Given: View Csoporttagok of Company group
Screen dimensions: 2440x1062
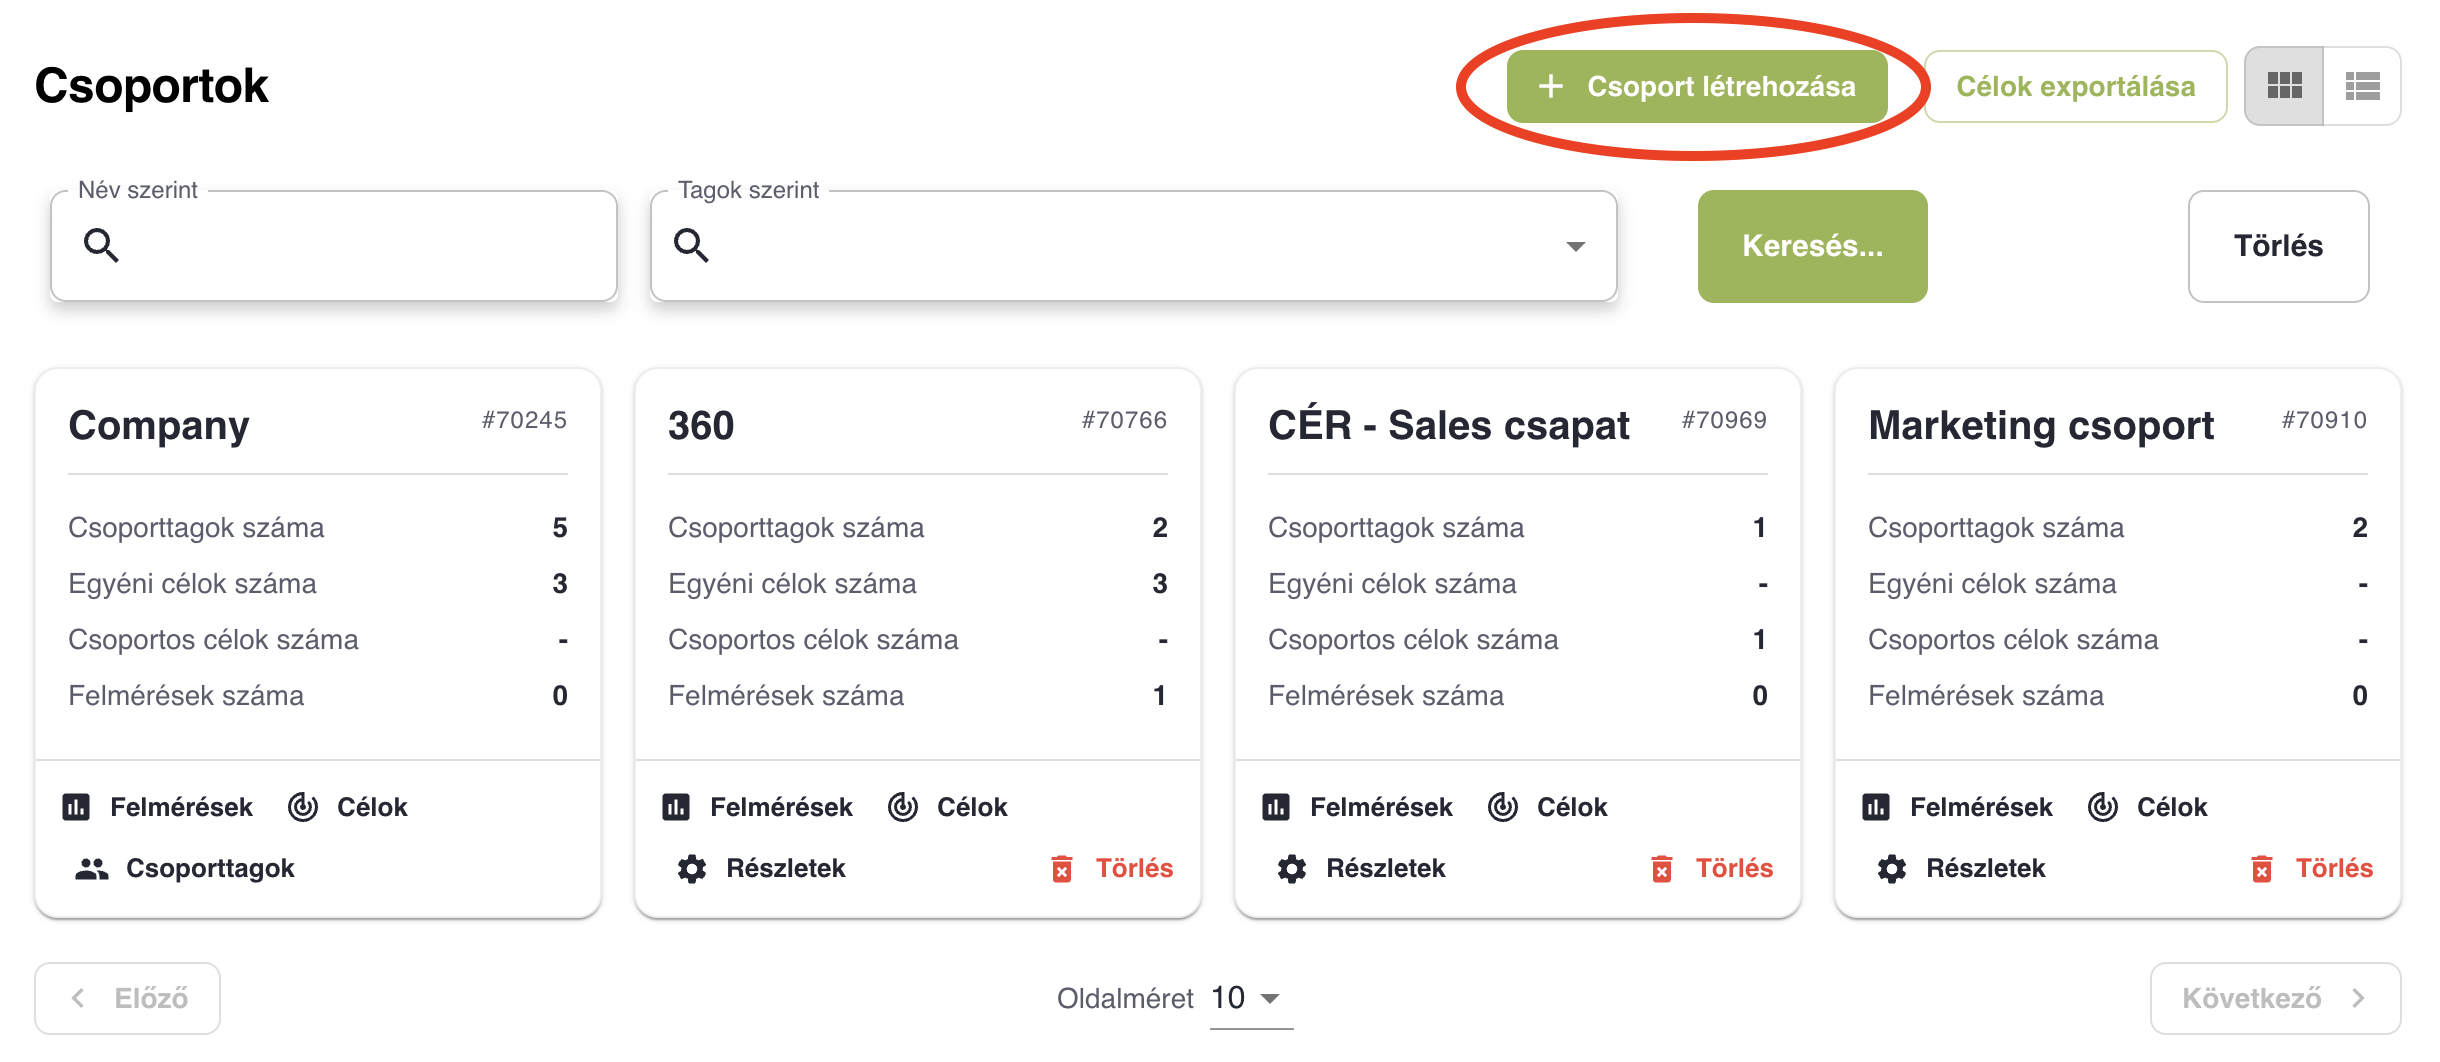Looking at the screenshot, I should pos(185,868).
